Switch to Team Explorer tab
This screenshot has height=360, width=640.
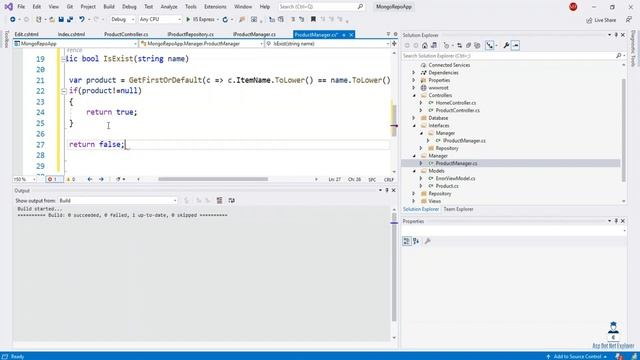tap(458, 209)
